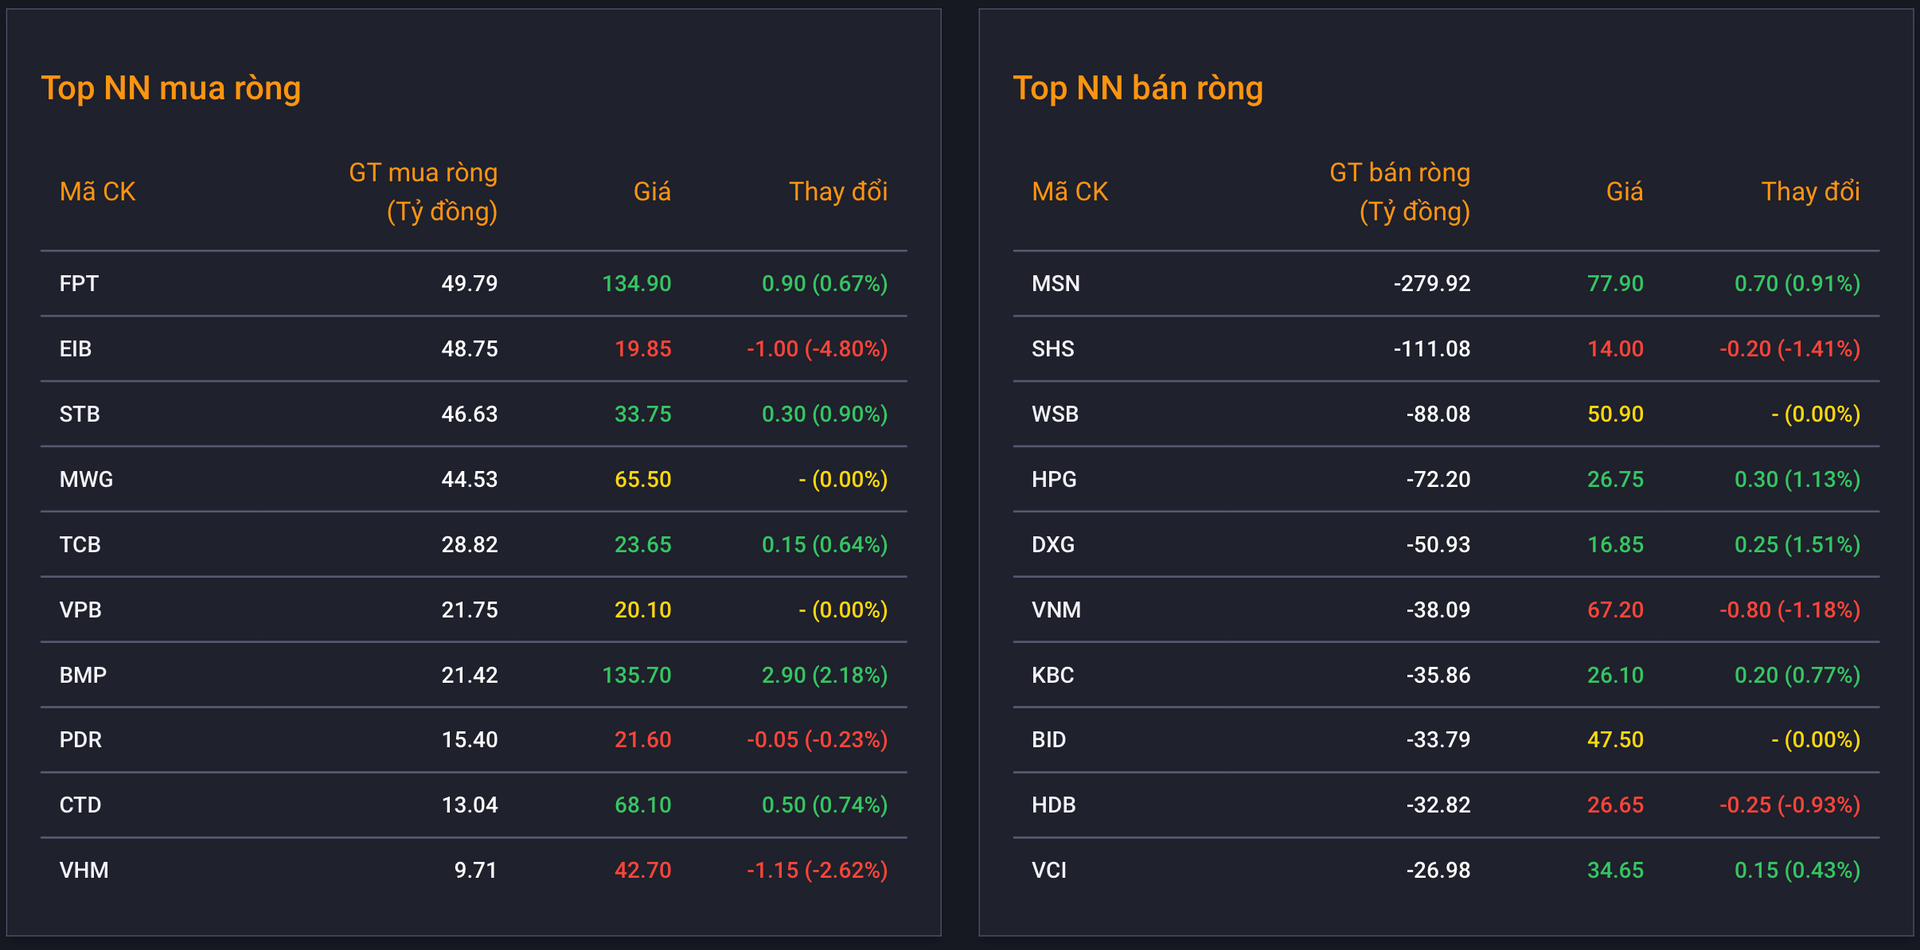Open the DXG stock code
The height and width of the screenshot is (950, 1920).
1053,545
